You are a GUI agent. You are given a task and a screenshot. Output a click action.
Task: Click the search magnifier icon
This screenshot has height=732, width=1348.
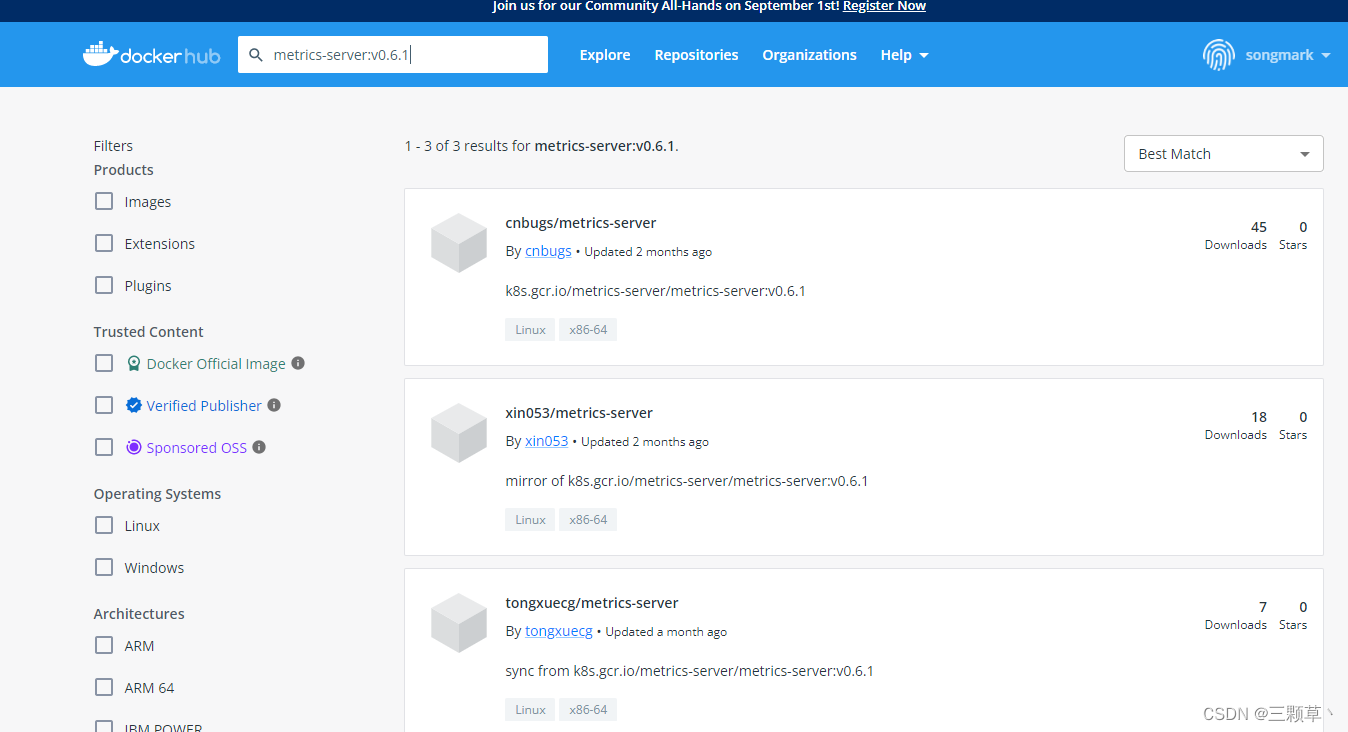256,55
